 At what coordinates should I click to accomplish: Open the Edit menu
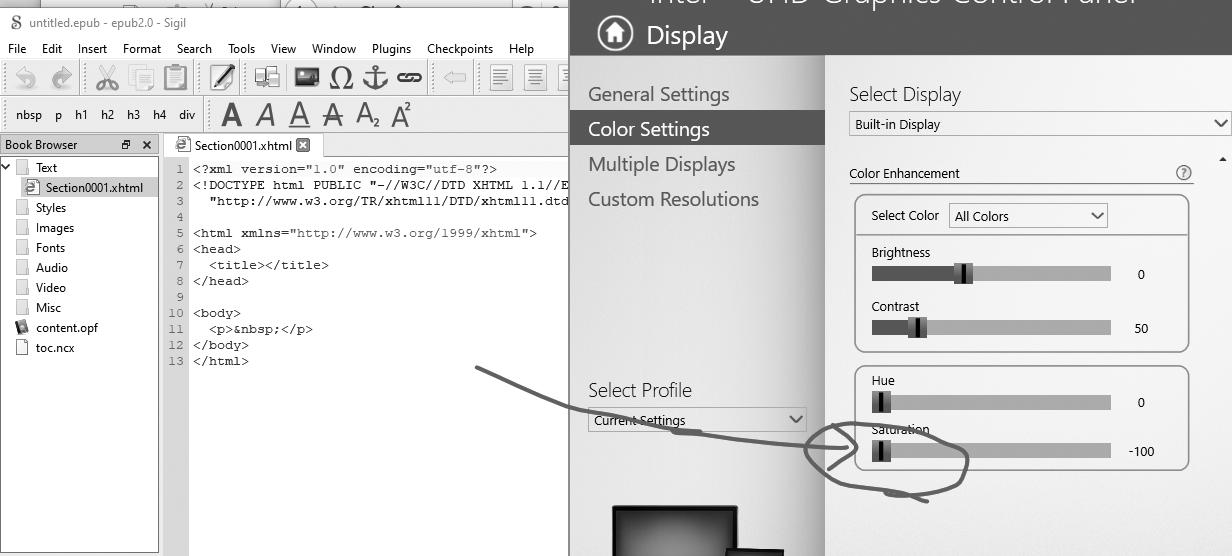click(52, 48)
